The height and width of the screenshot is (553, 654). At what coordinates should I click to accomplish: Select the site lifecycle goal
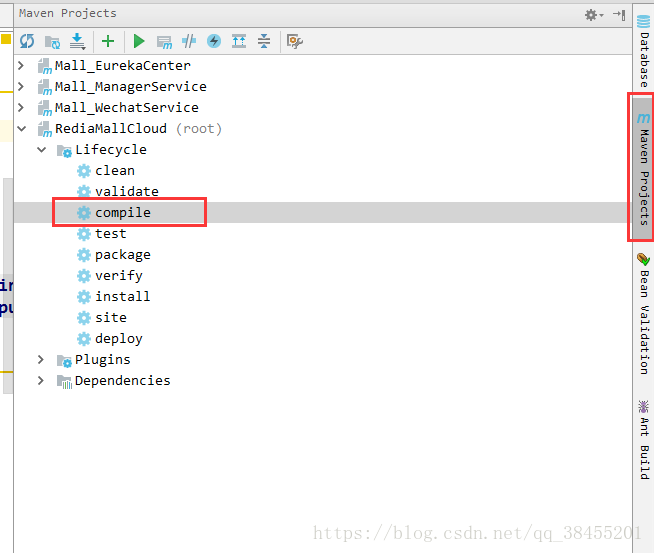(111, 317)
